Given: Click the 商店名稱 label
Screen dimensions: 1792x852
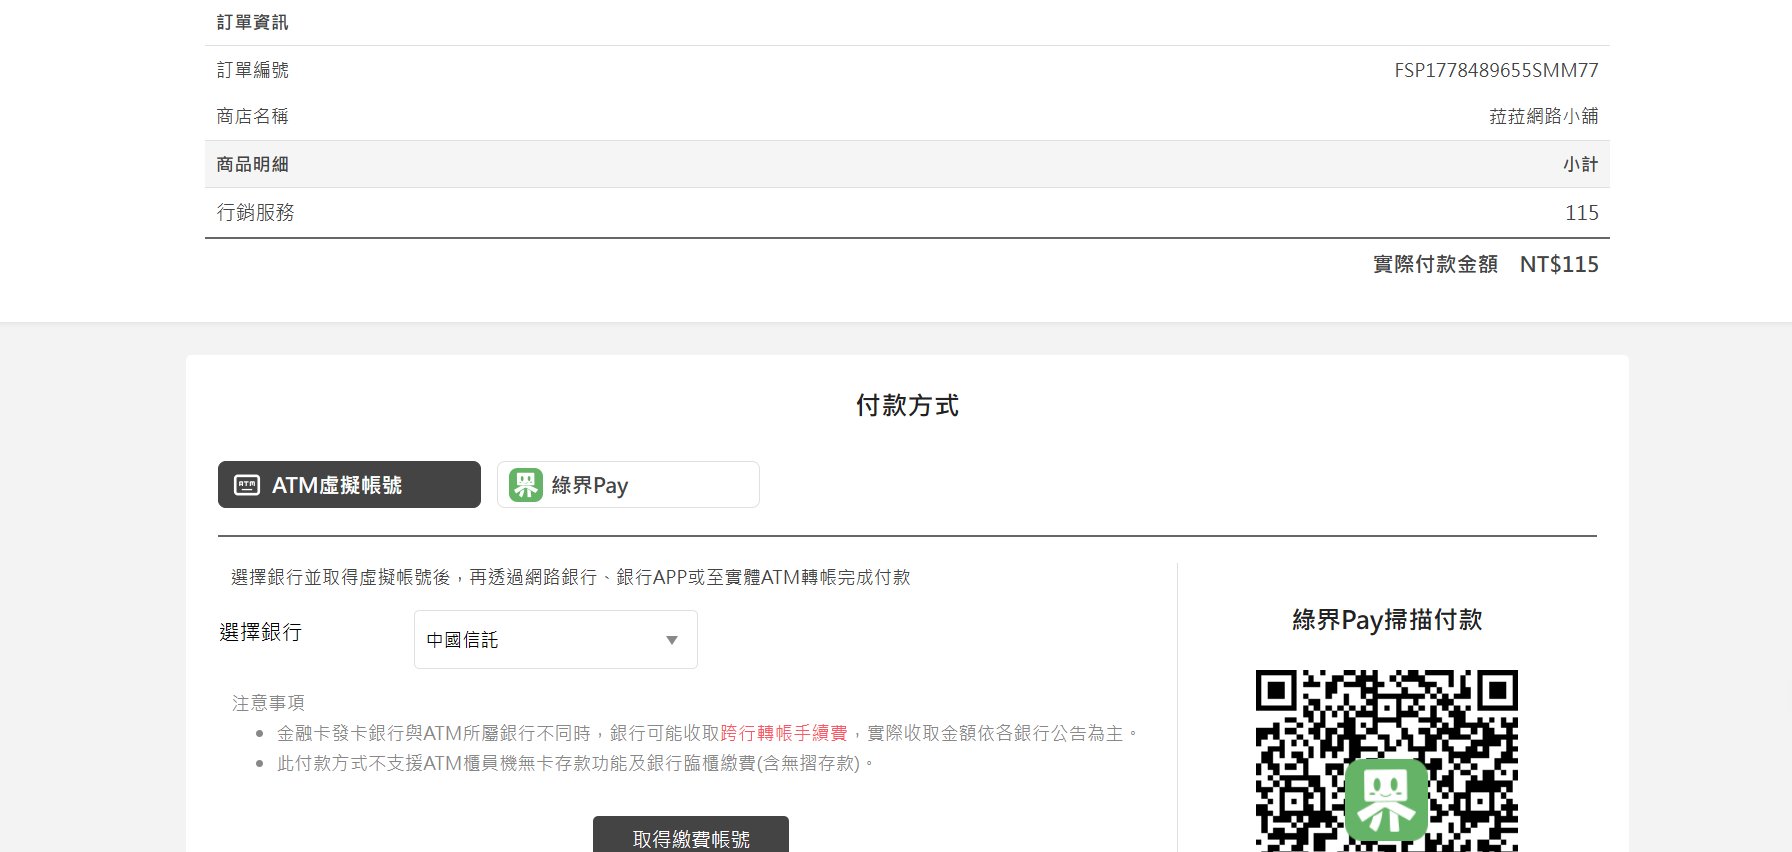Looking at the screenshot, I should pos(252,116).
